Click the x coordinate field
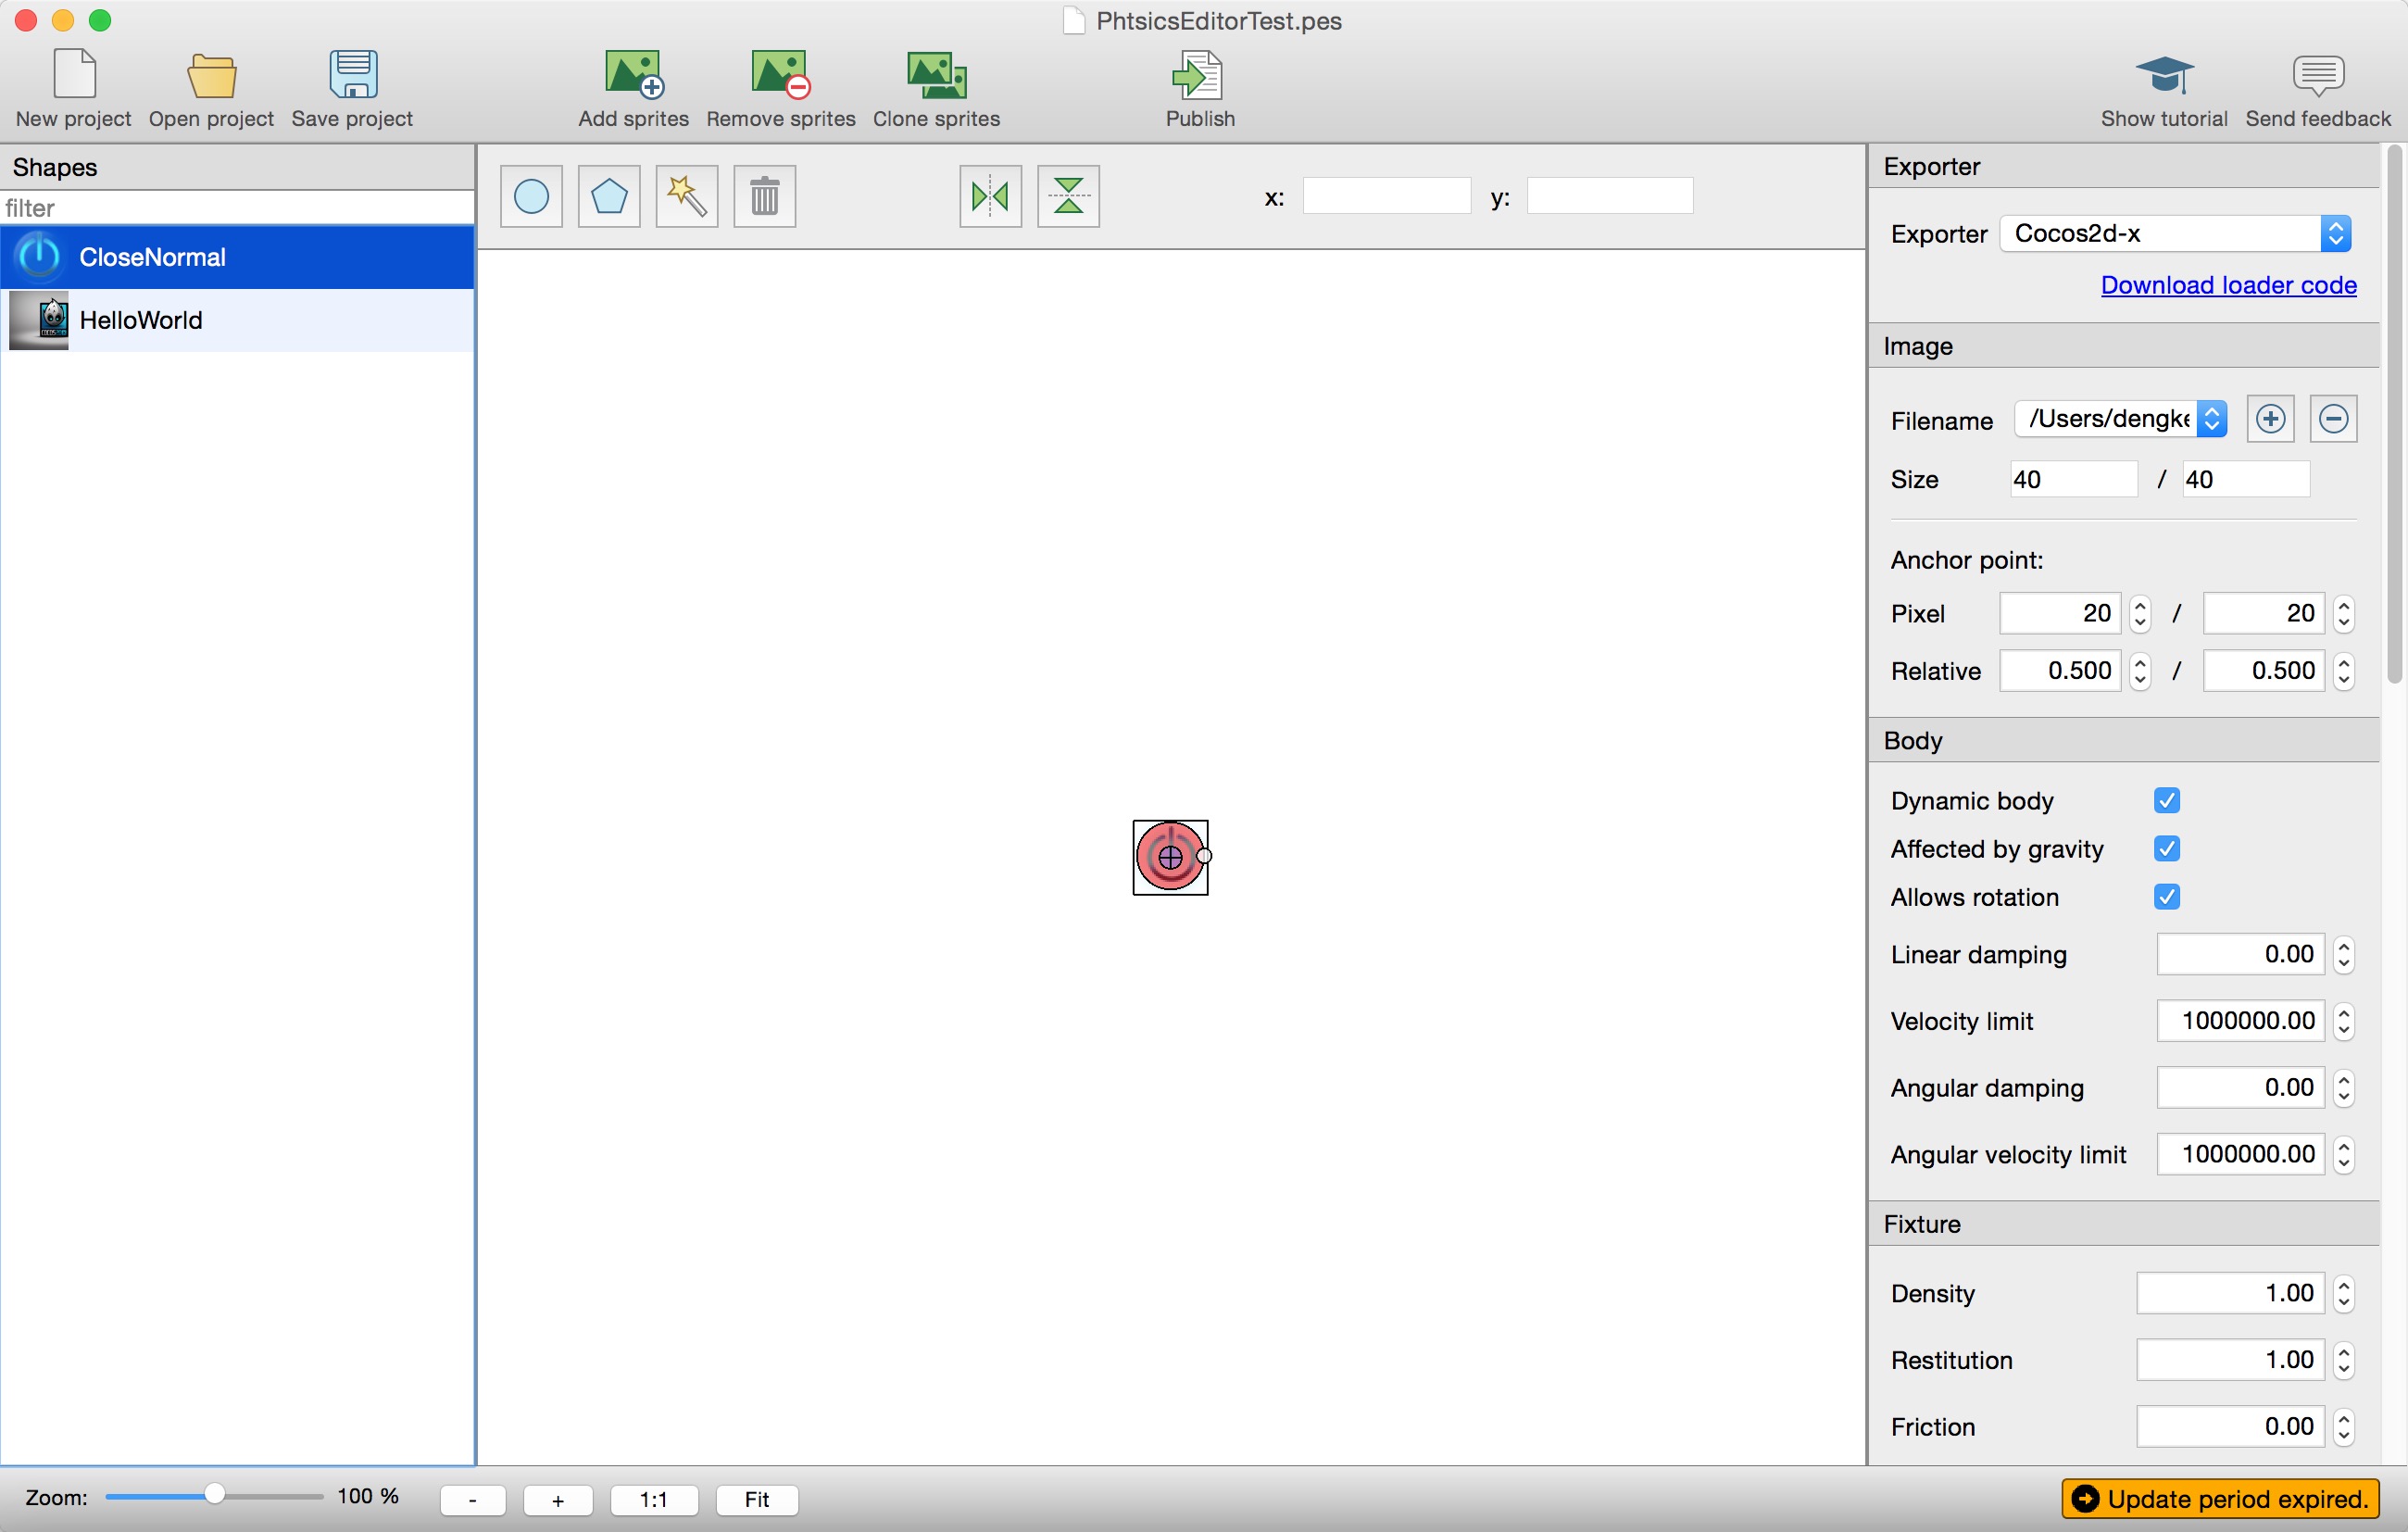2408x1532 pixels. pos(1386,196)
